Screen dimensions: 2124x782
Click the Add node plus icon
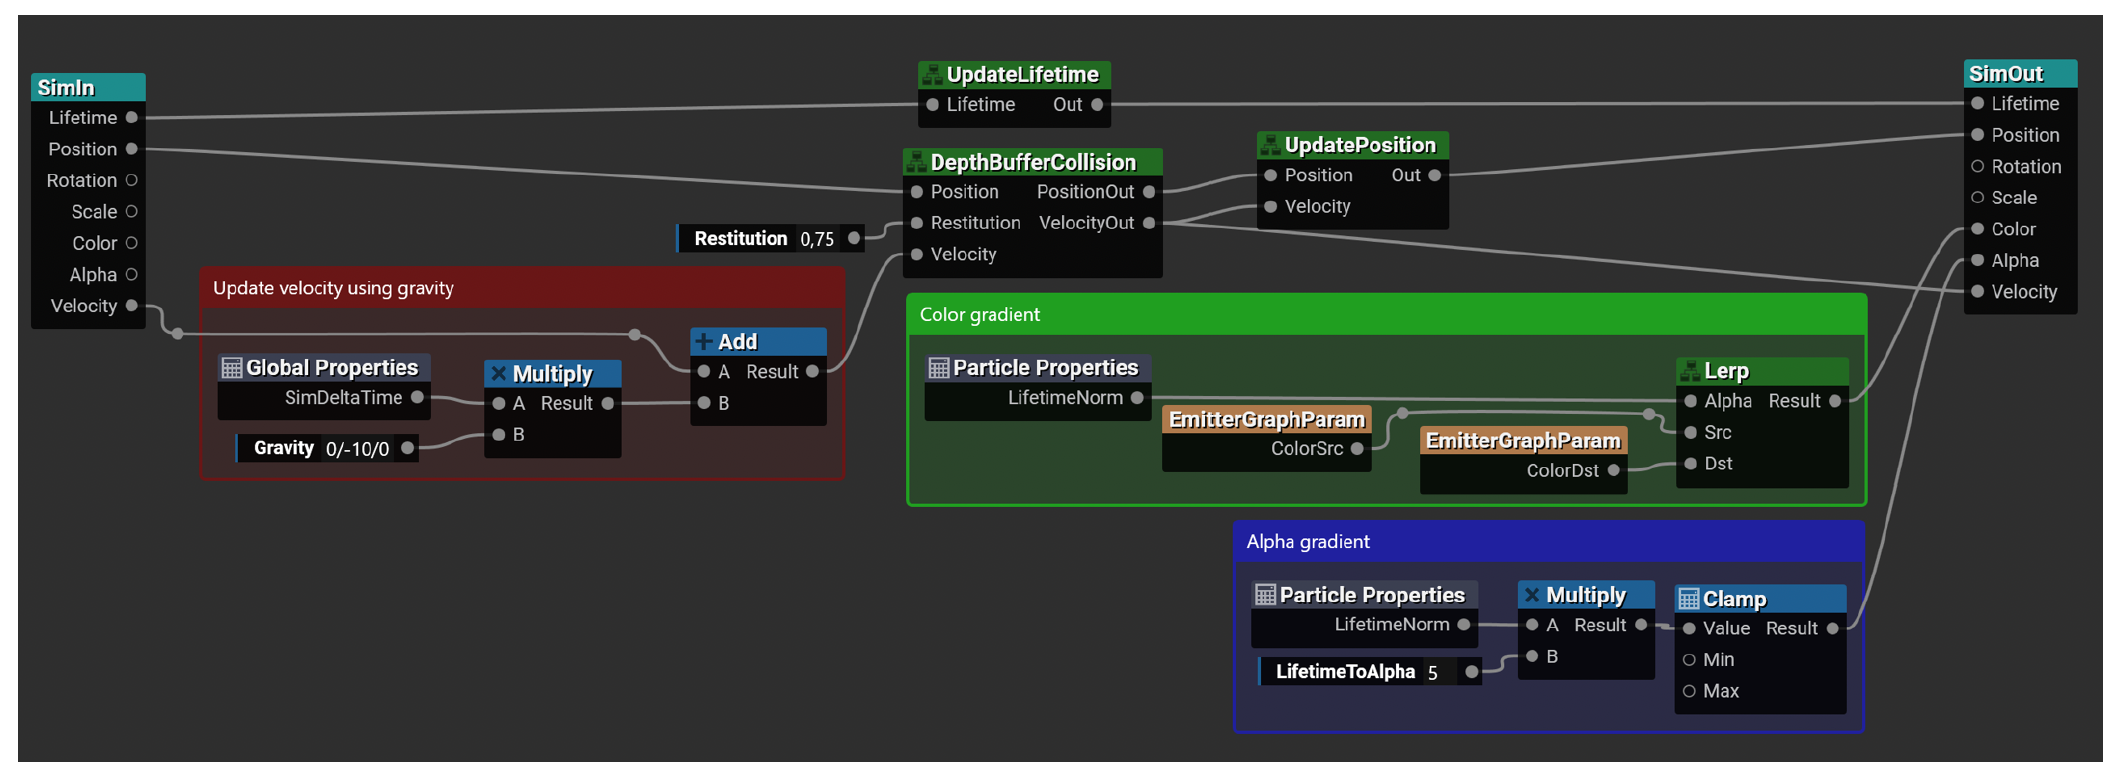tap(704, 342)
